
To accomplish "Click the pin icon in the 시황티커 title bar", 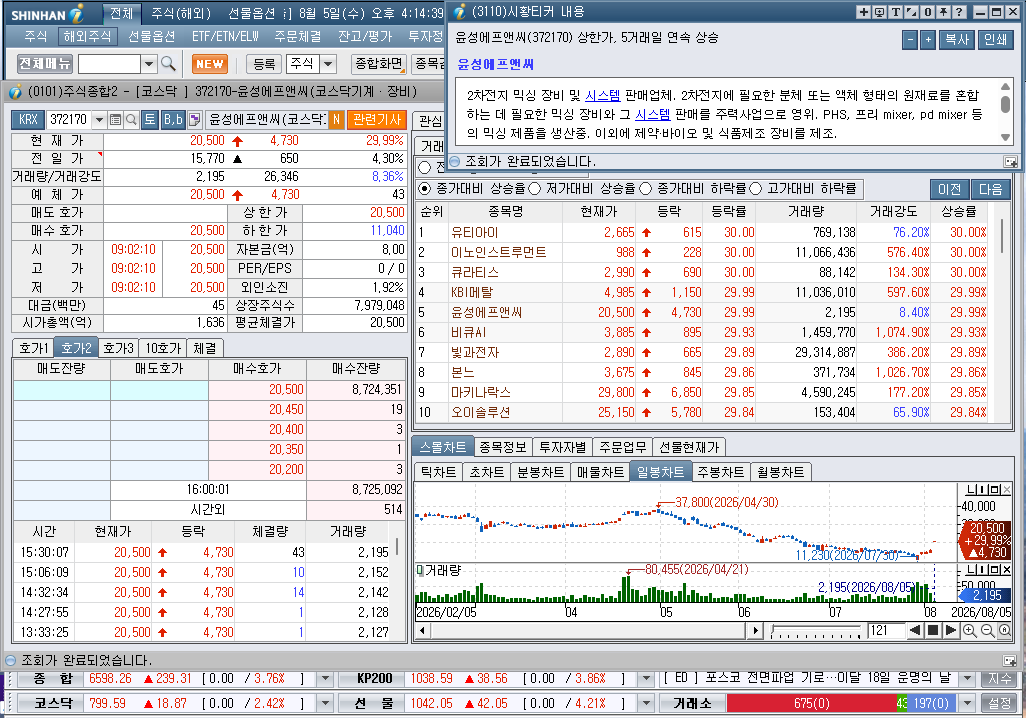I will point(944,12).
